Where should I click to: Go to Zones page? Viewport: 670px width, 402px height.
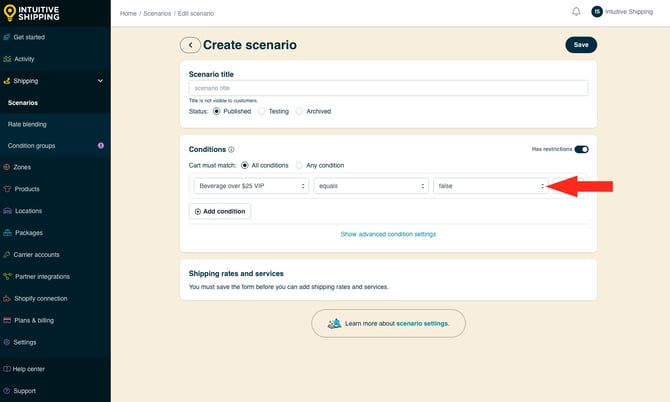22,167
